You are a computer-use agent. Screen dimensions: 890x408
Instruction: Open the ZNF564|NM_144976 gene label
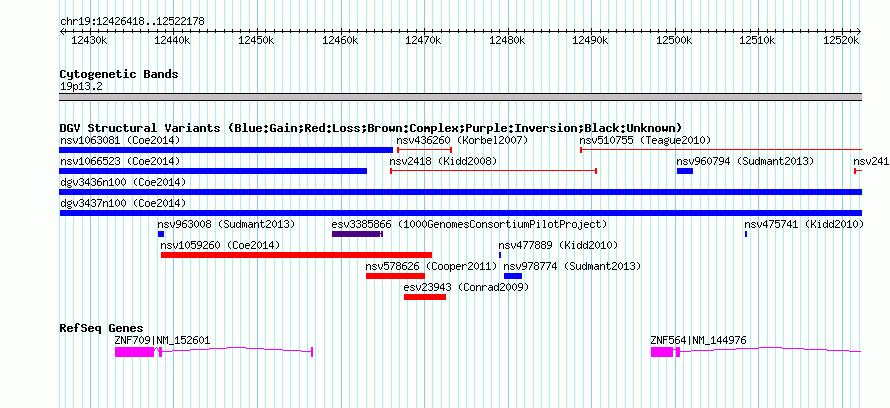698,340
